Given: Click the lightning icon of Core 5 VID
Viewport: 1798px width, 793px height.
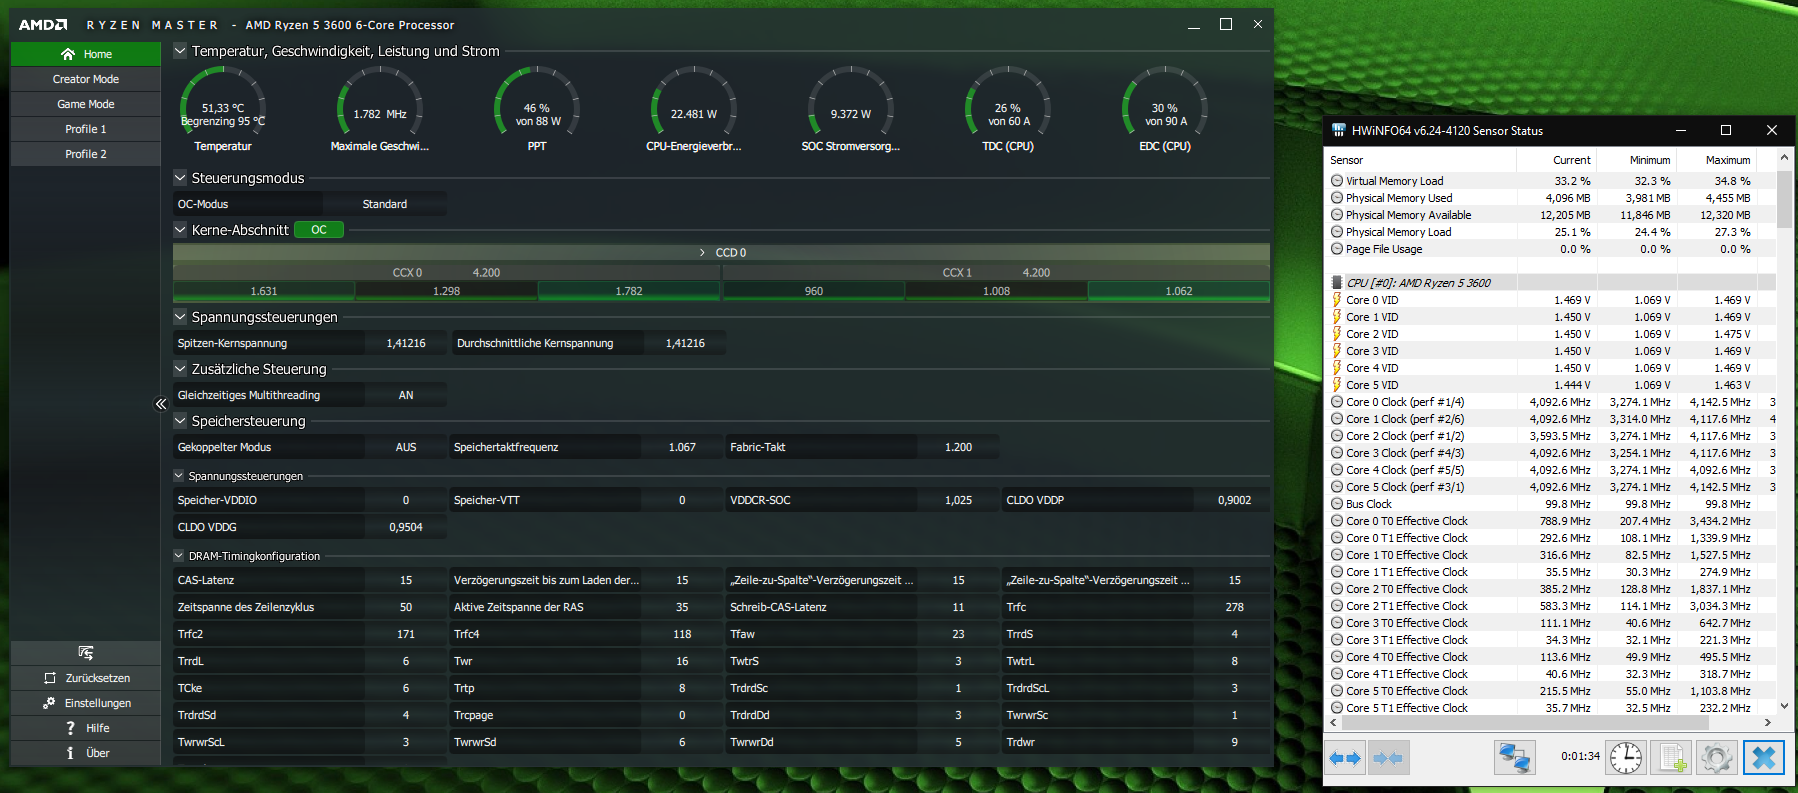Looking at the screenshot, I should click(1337, 385).
